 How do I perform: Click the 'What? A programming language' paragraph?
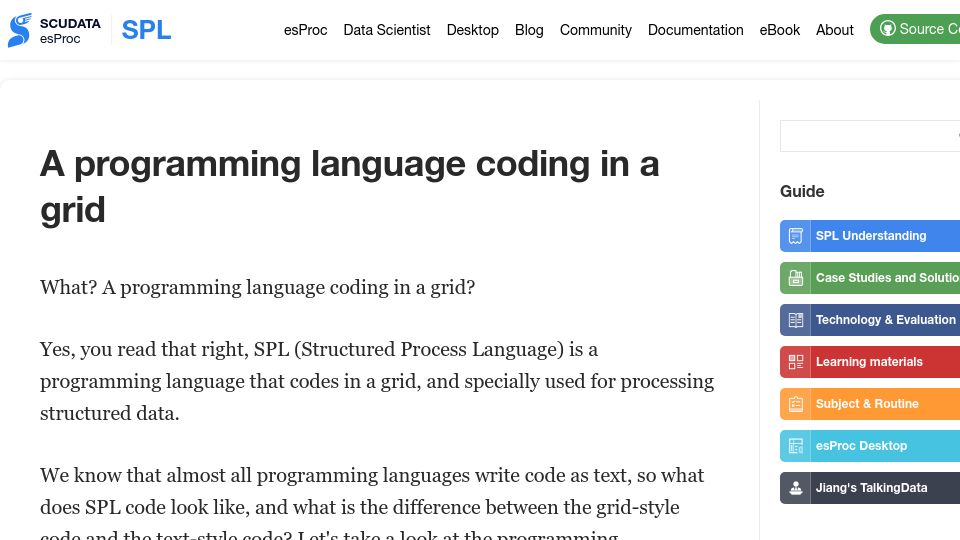click(x=258, y=287)
